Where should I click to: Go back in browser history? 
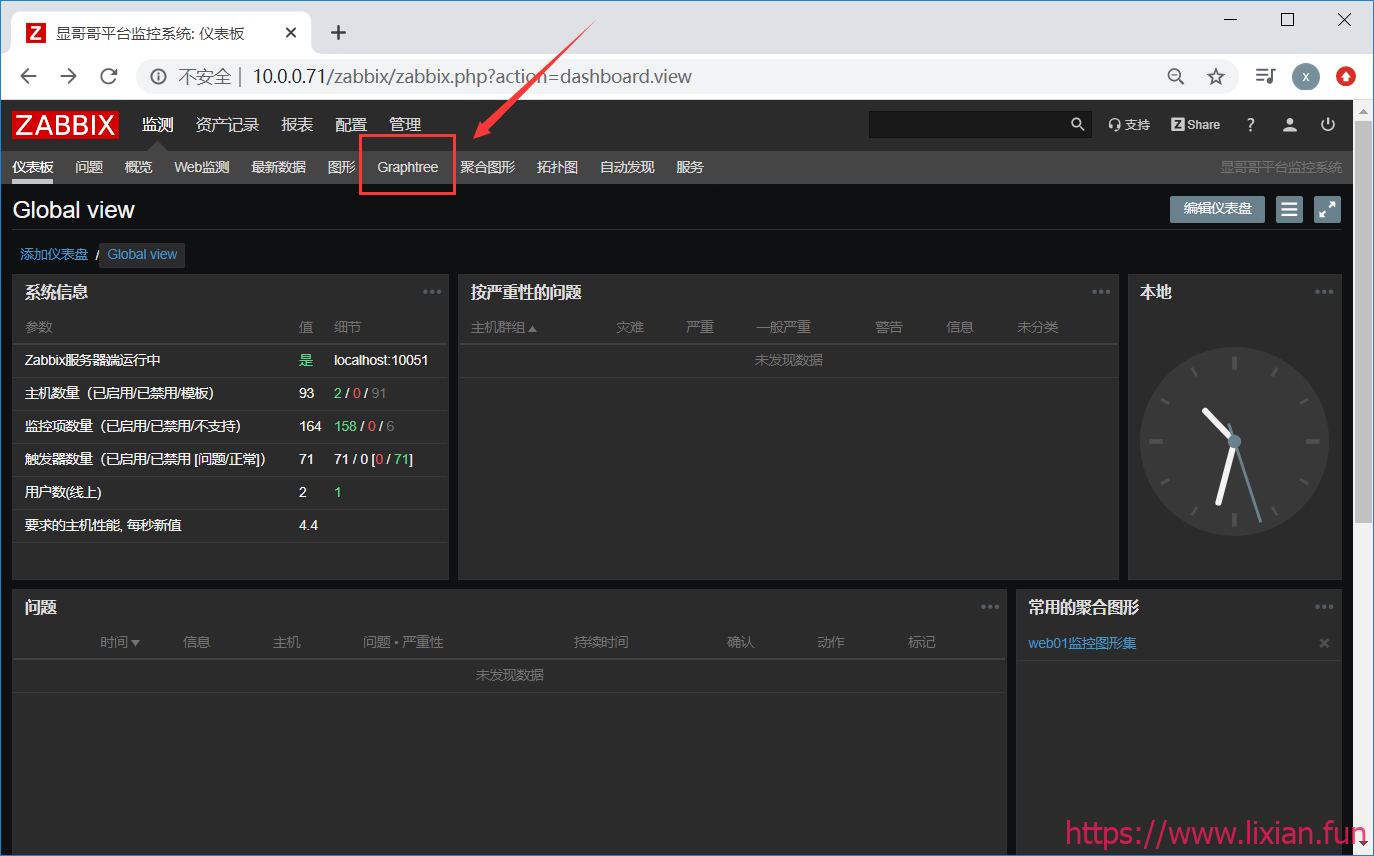coord(28,76)
